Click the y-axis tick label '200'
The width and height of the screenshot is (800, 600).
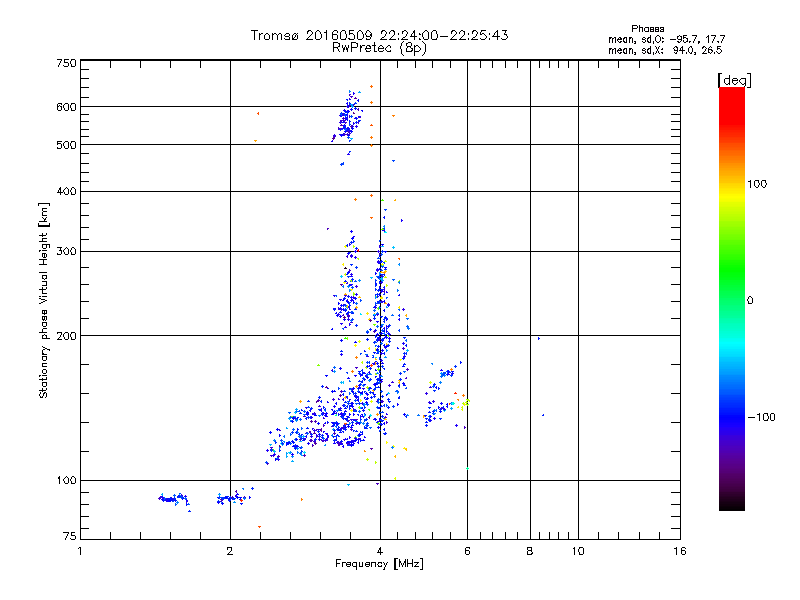[66, 336]
